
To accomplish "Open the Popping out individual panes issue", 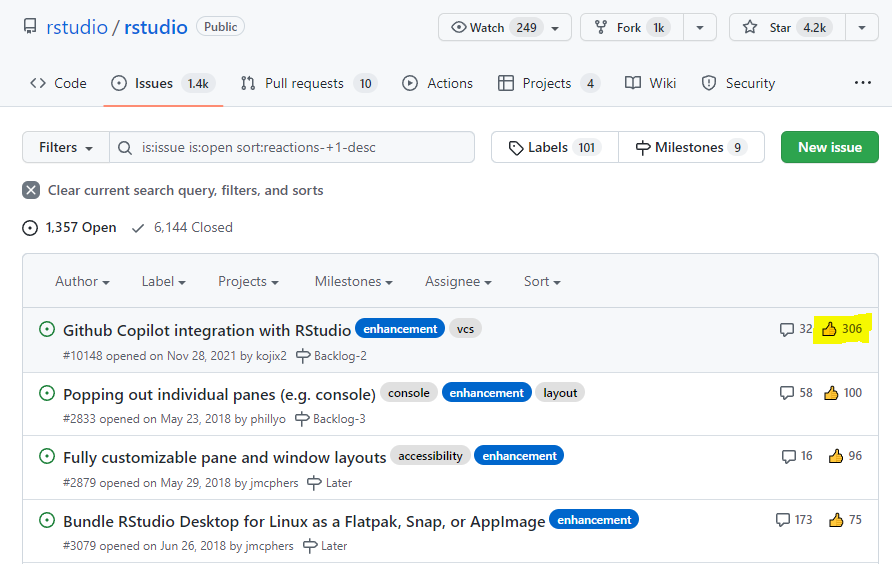I will (220, 394).
